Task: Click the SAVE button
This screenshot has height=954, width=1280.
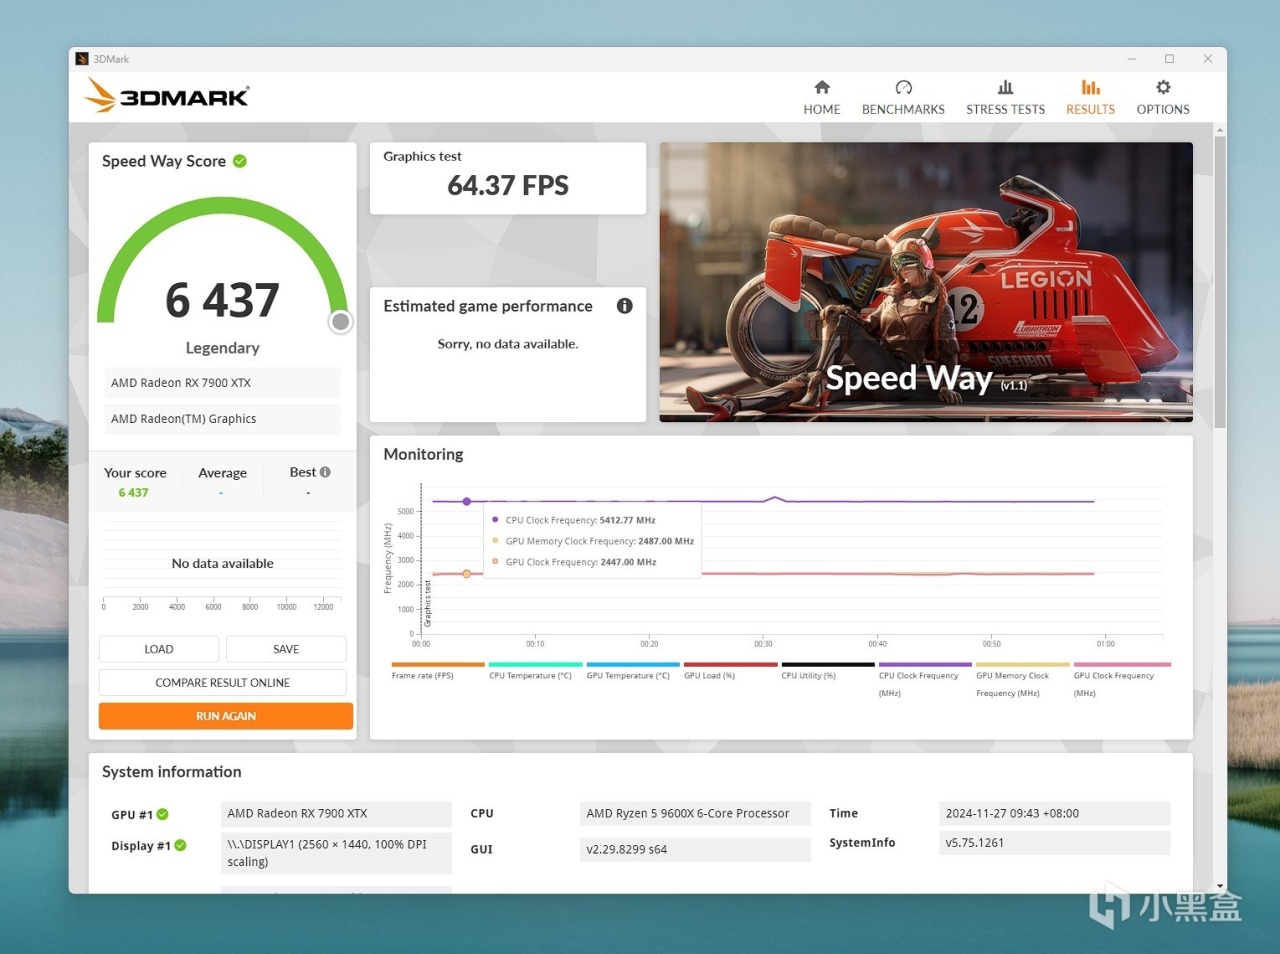Action: pyautogui.click(x=286, y=649)
